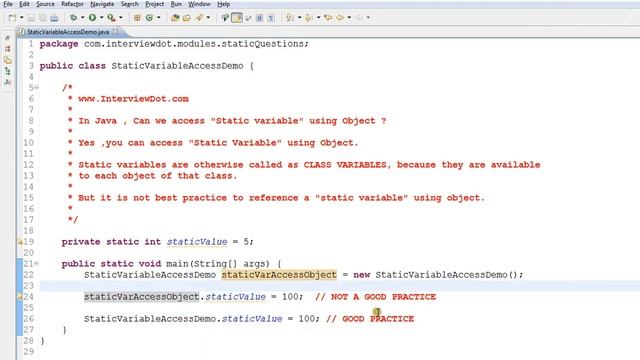Create a new Java package via toolbar
The height and width of the screenshot is (360, 640).
pyautogui.click(x=137, y=18)
